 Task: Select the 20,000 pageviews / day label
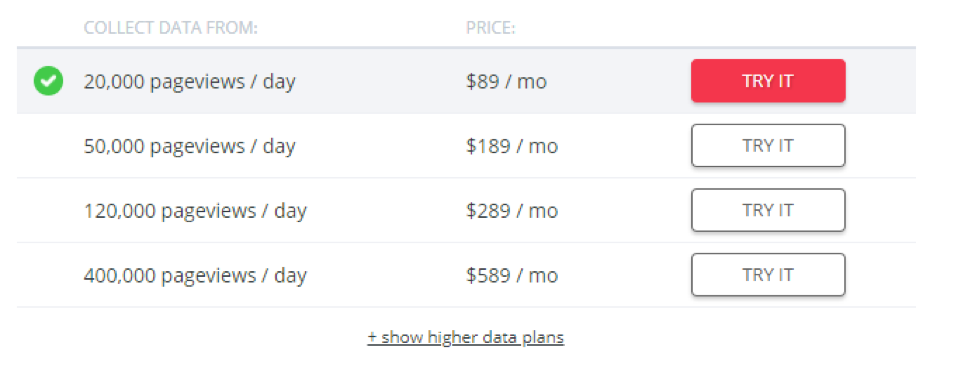(x=190, y=81)
